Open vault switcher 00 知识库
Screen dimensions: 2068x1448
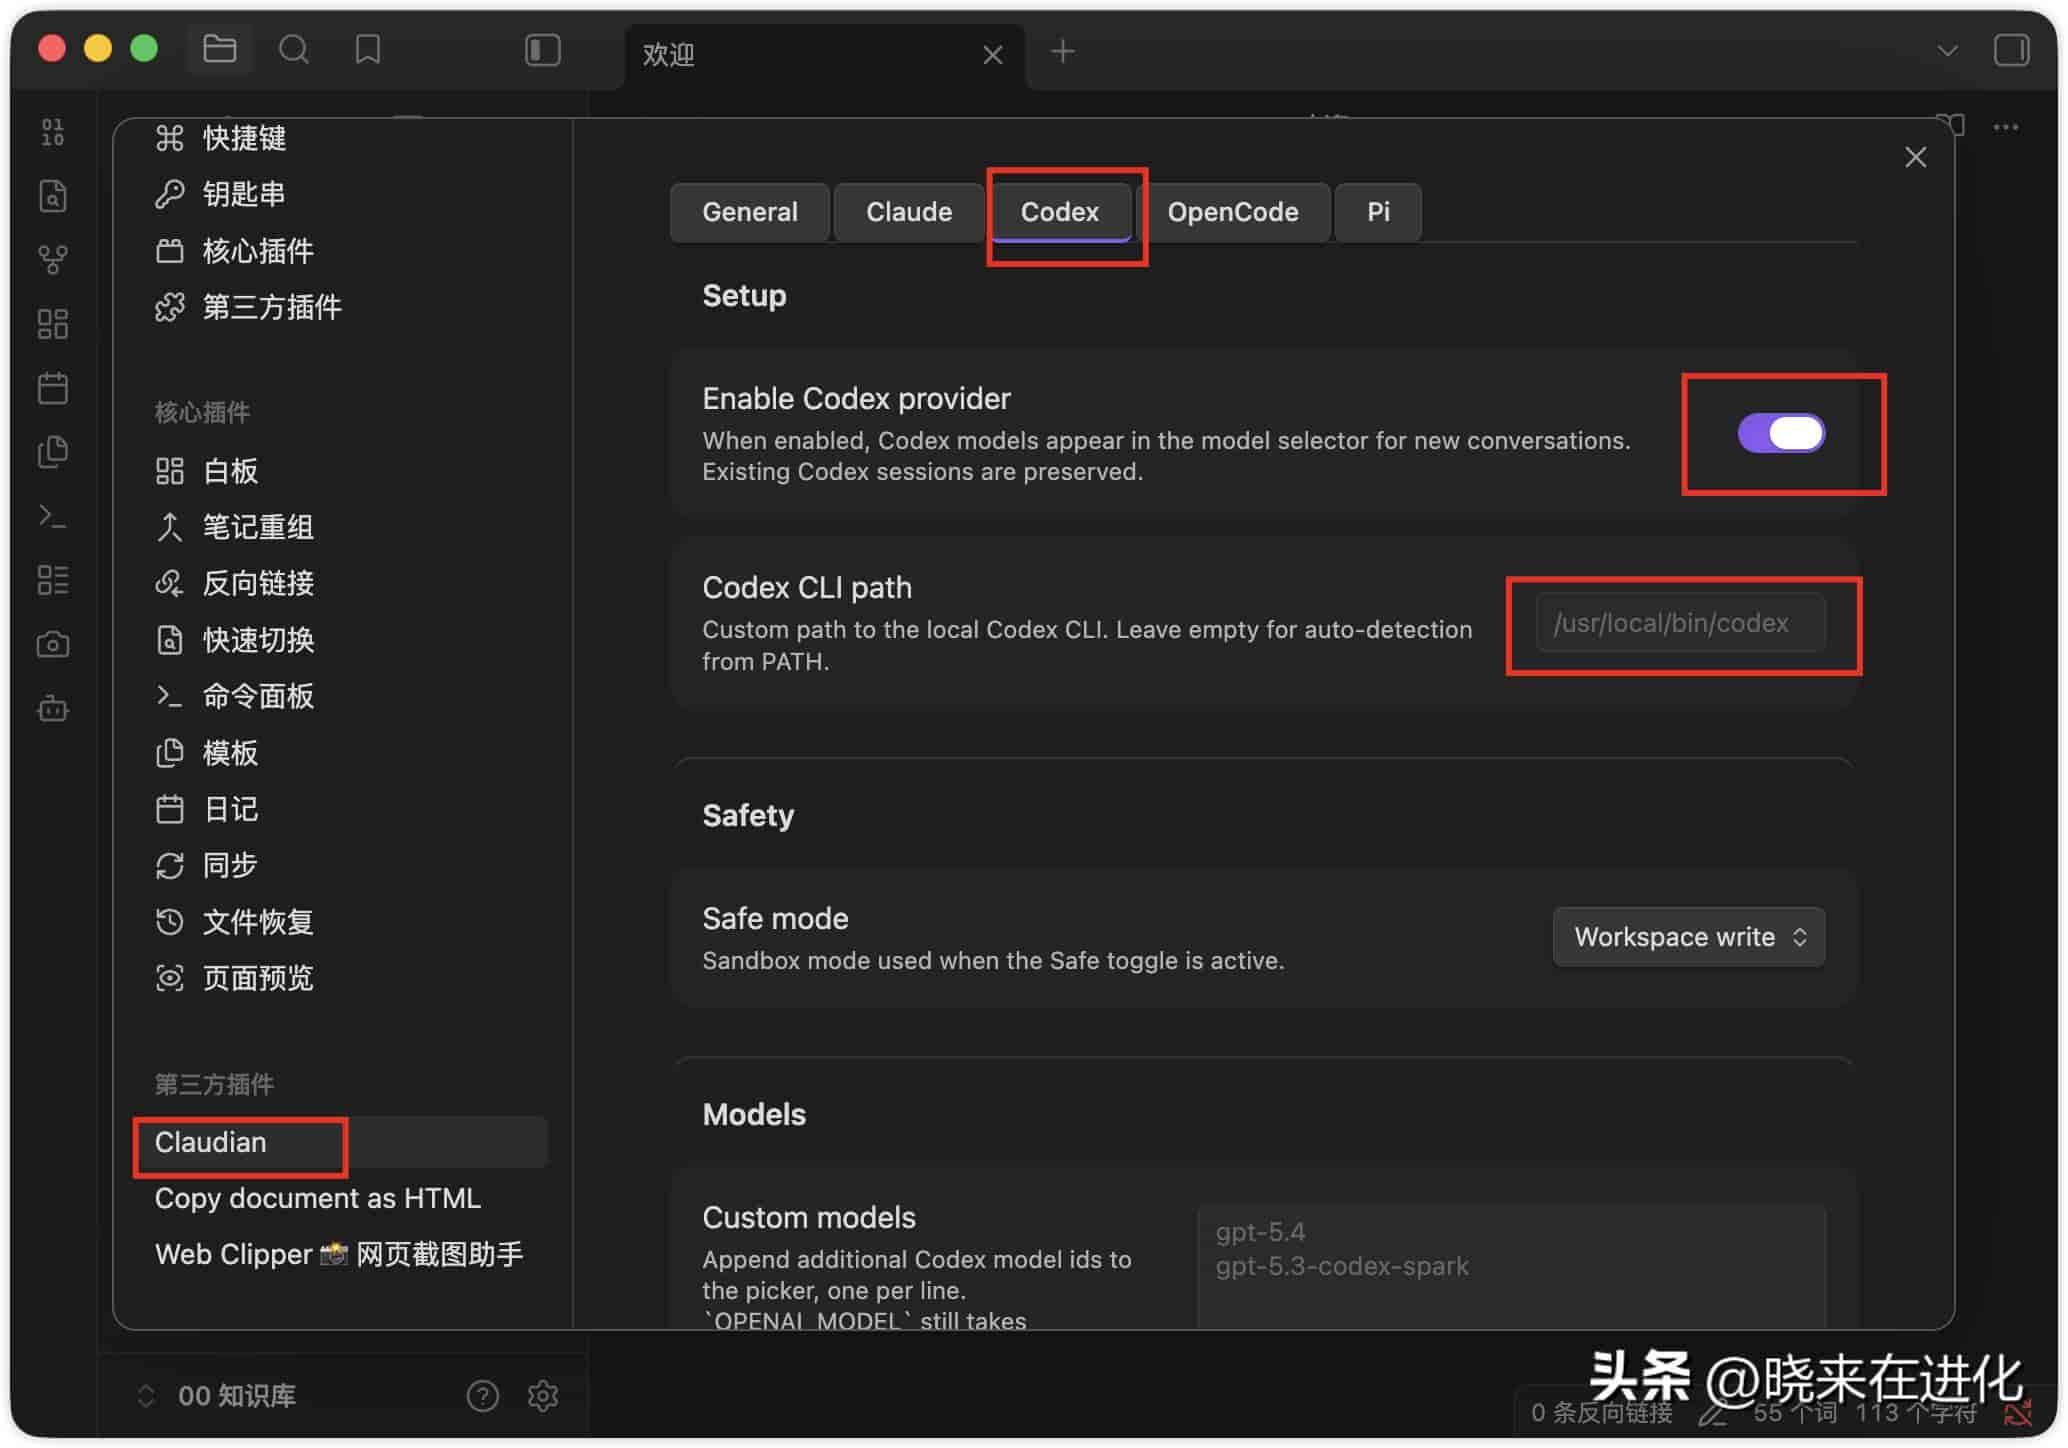click(216, 1395)
